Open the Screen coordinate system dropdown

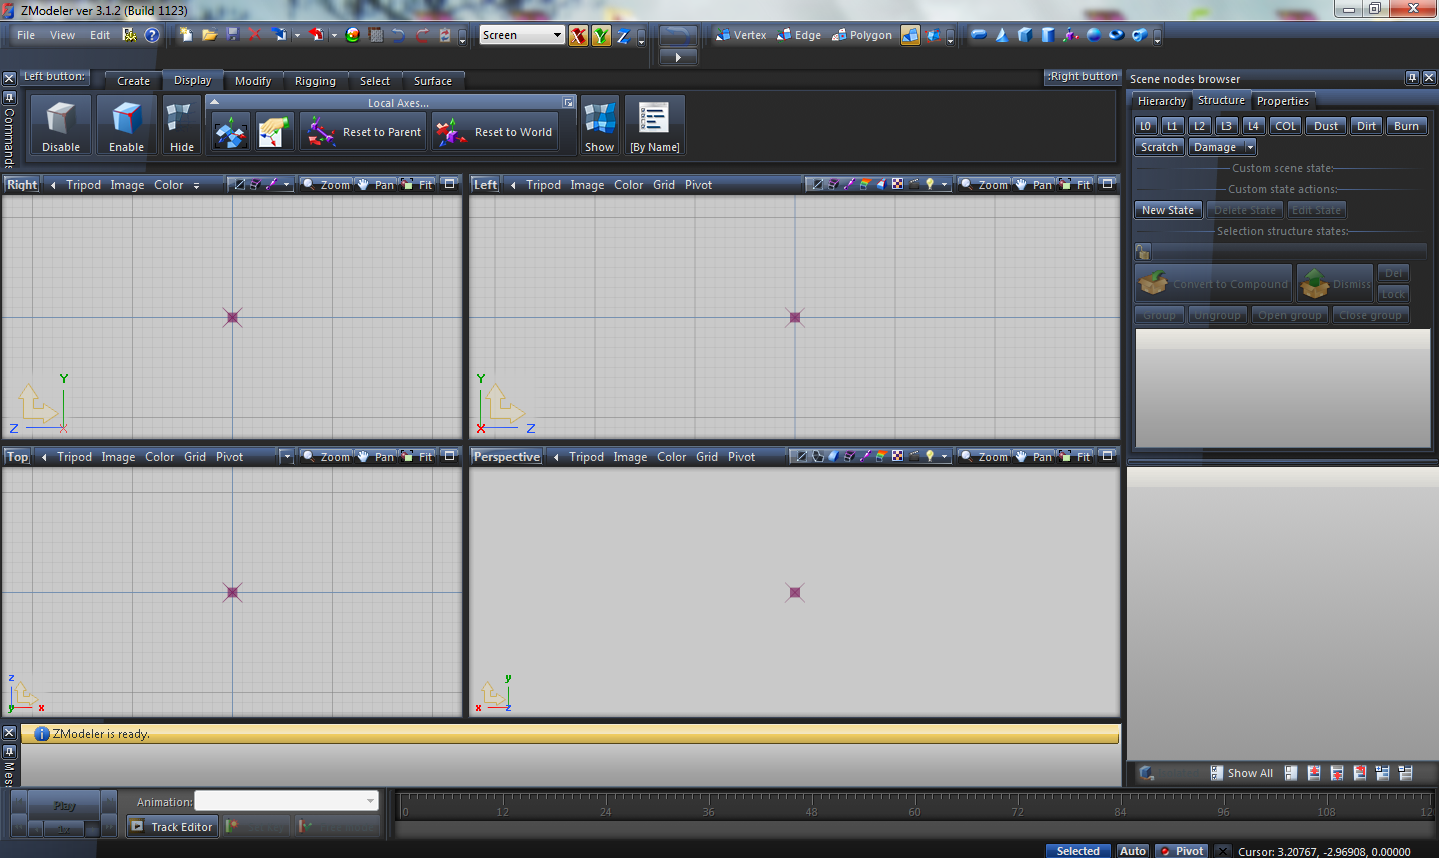coord(559,34)
